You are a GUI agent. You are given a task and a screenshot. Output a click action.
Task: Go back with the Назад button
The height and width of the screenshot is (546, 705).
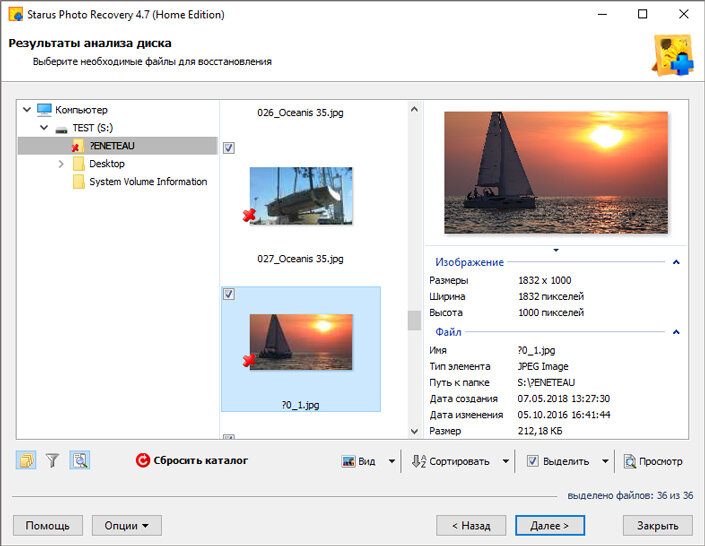coord(471,525)
